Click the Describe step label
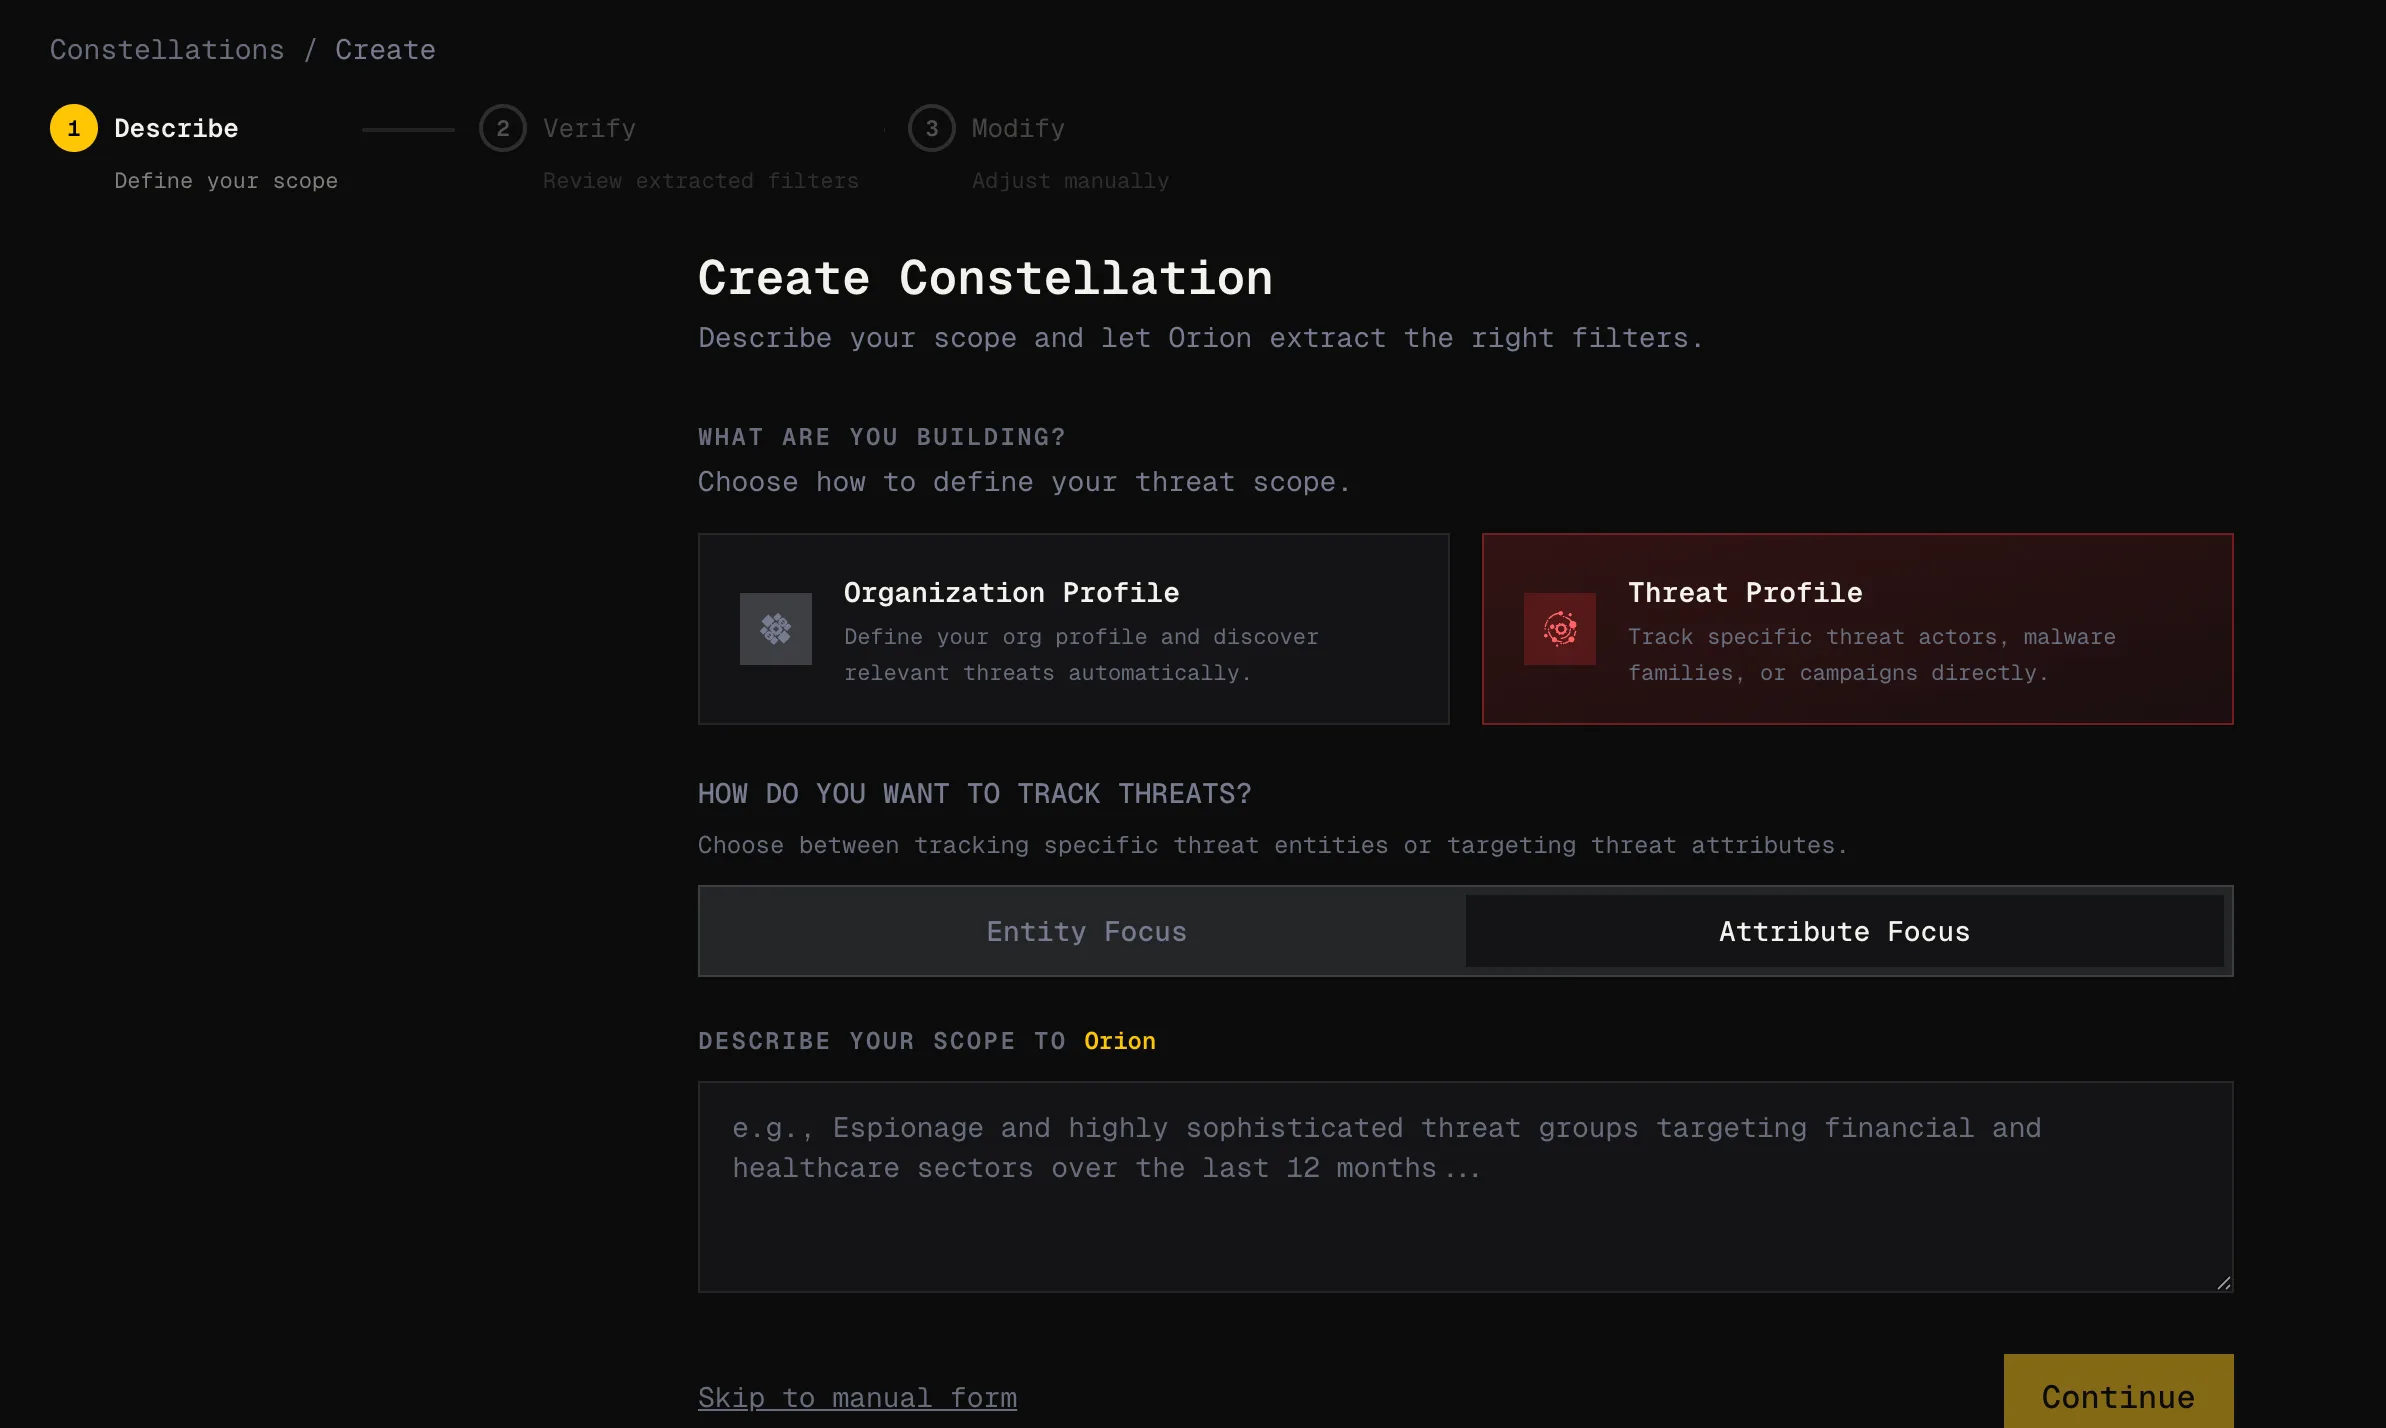This screenshot has width=2386, height=1428. pyautogui.click(x=176, y=128)
